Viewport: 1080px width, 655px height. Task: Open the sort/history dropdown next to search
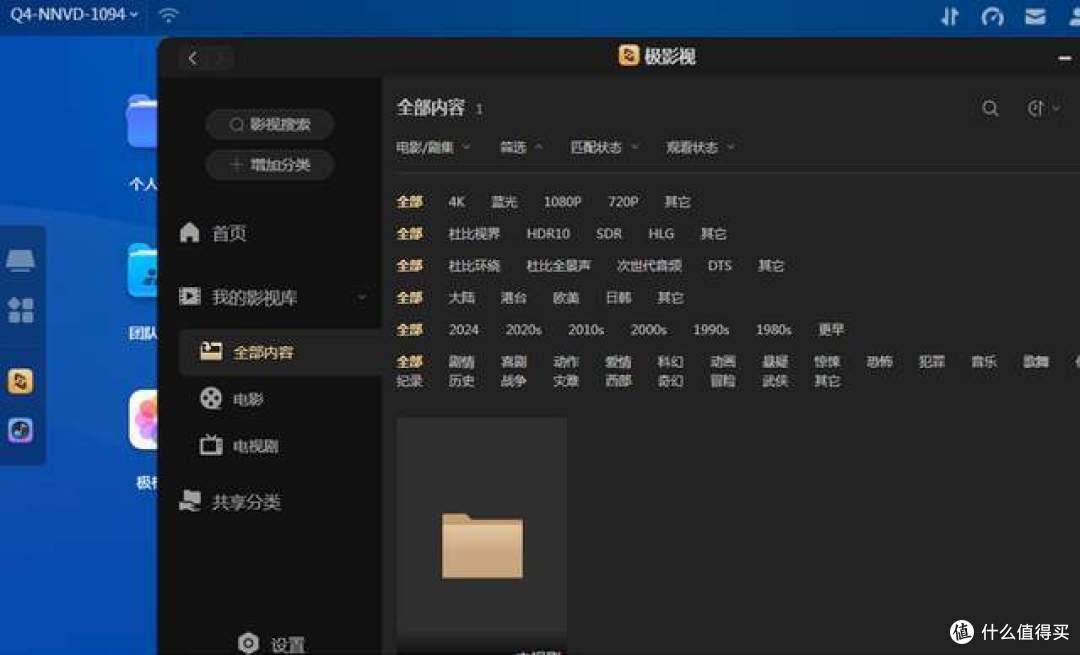(x=1043, y=108)
